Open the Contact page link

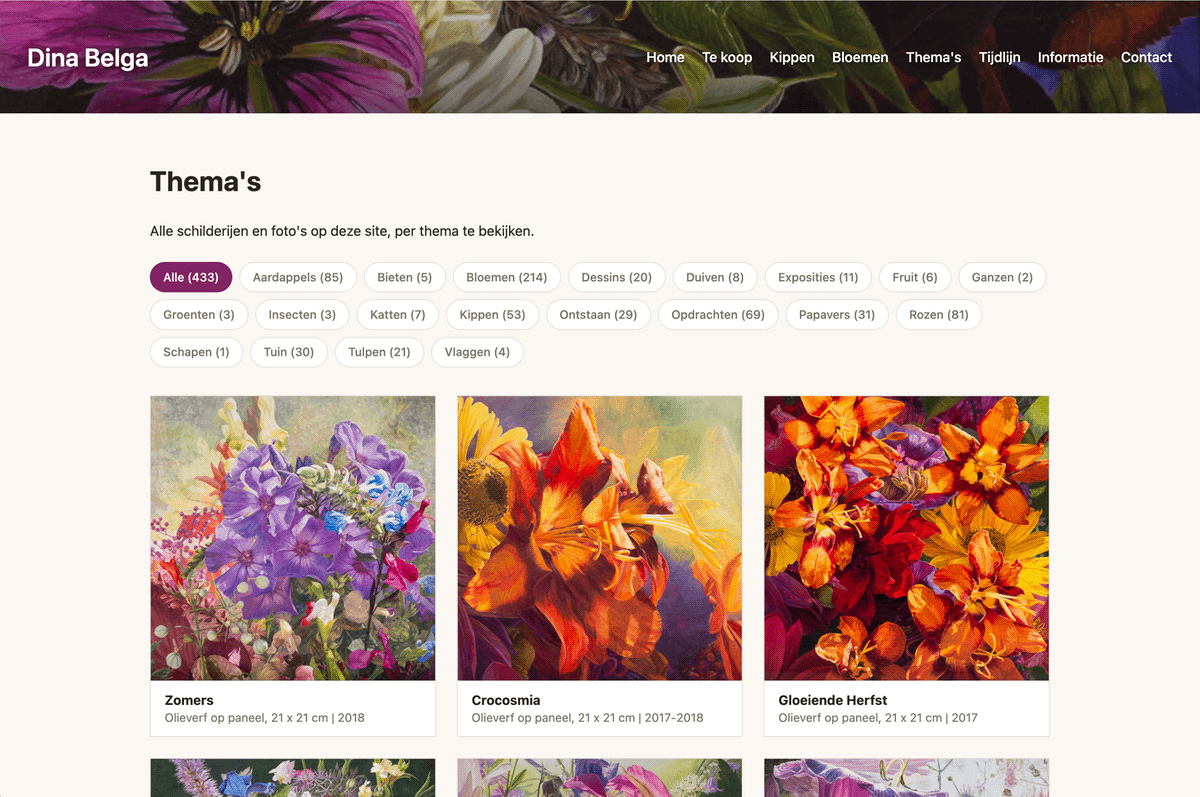[x=1146, y=57]
